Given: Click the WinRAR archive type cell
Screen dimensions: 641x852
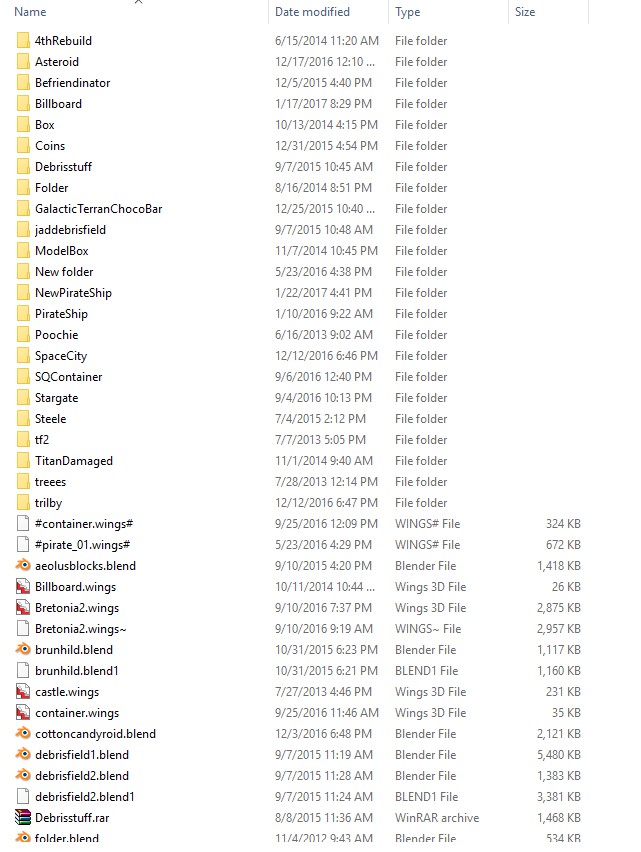Looking at the screenshot, I should point(437,818).
